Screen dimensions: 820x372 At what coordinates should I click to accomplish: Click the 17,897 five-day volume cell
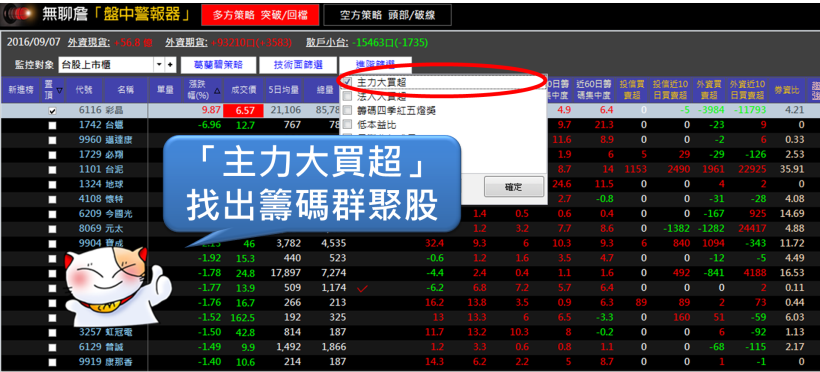tap(287, 273)
